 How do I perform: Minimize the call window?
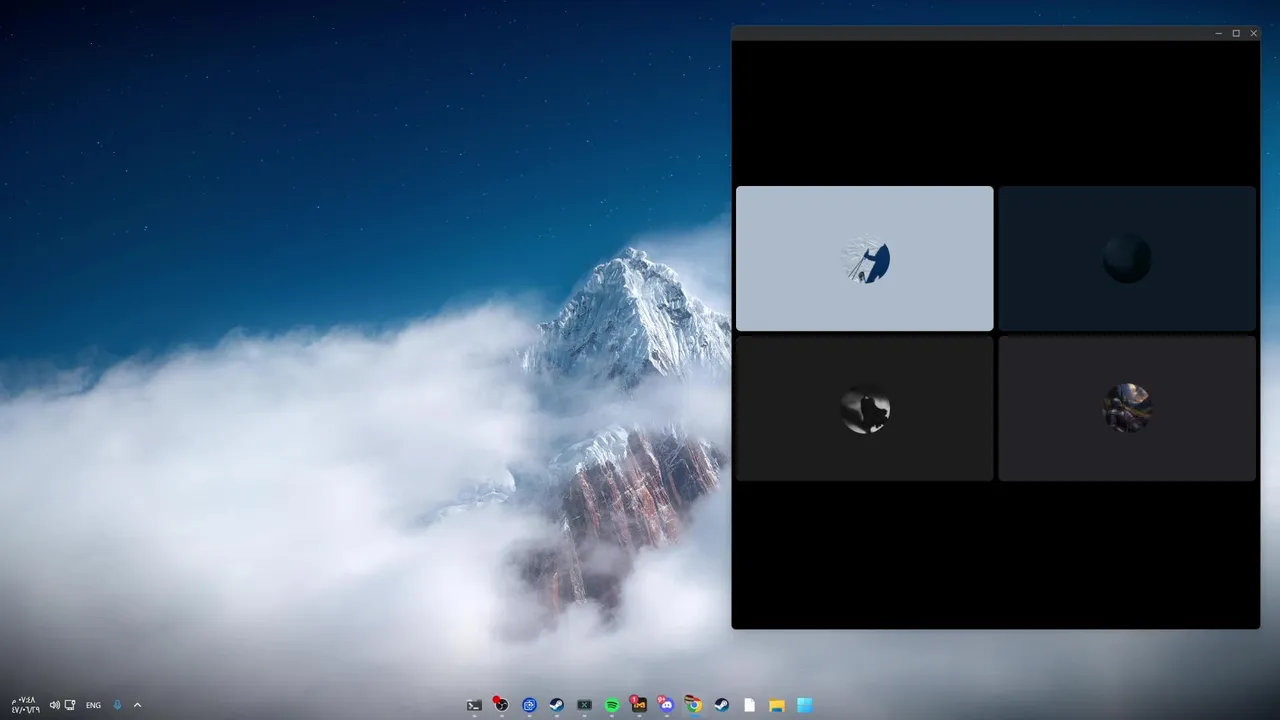(1218, 33)
